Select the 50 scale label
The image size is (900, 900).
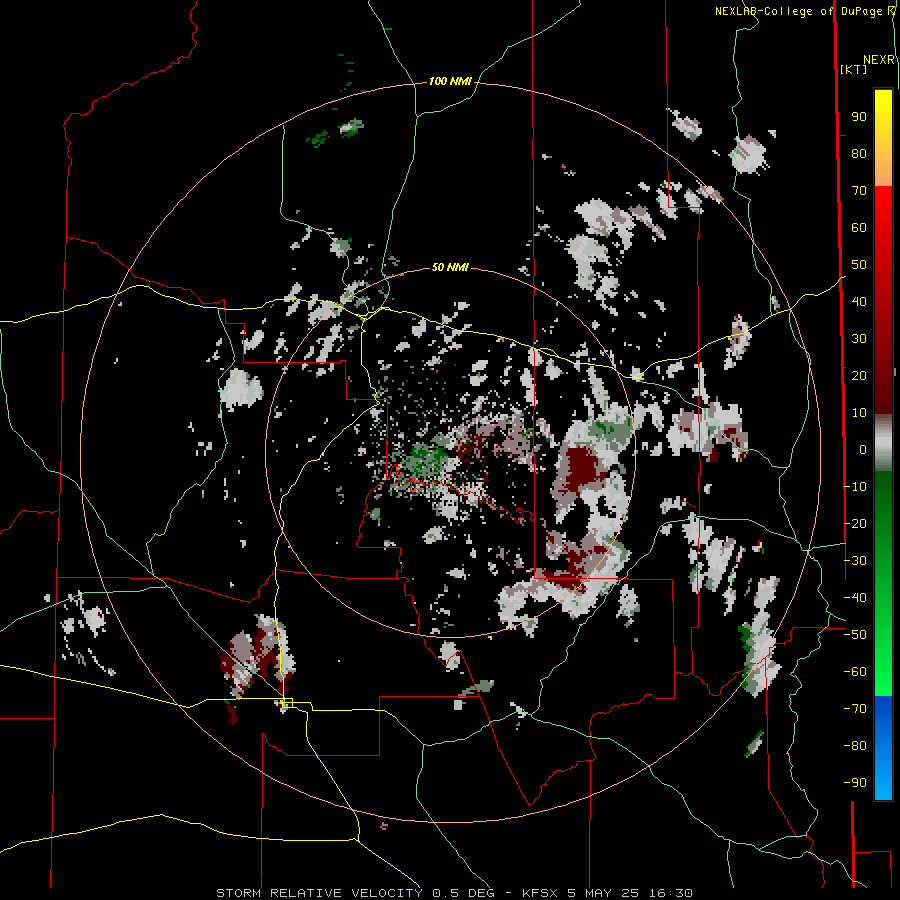tap(859, 265)
